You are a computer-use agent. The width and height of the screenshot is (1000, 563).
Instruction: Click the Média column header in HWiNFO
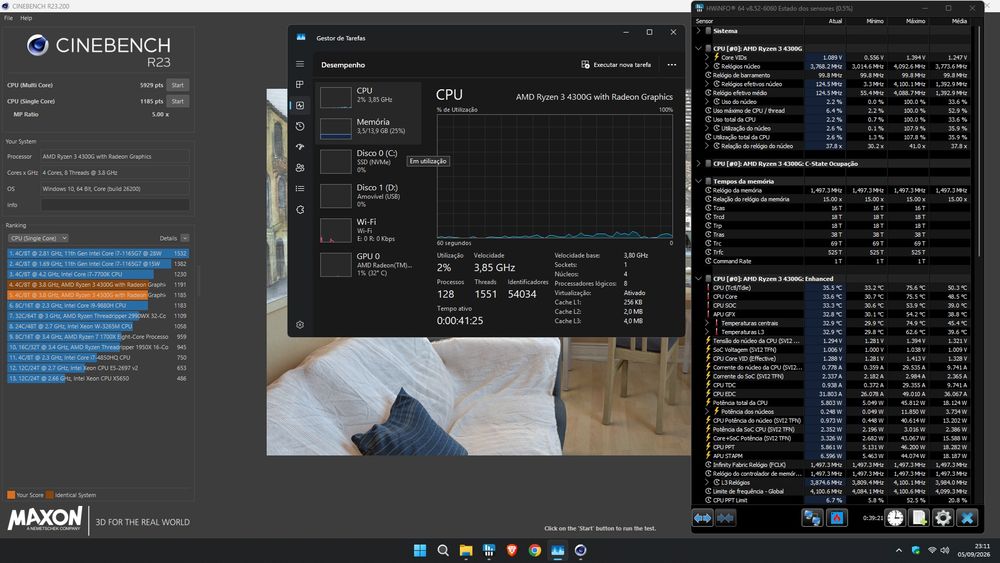coord(959,21)
